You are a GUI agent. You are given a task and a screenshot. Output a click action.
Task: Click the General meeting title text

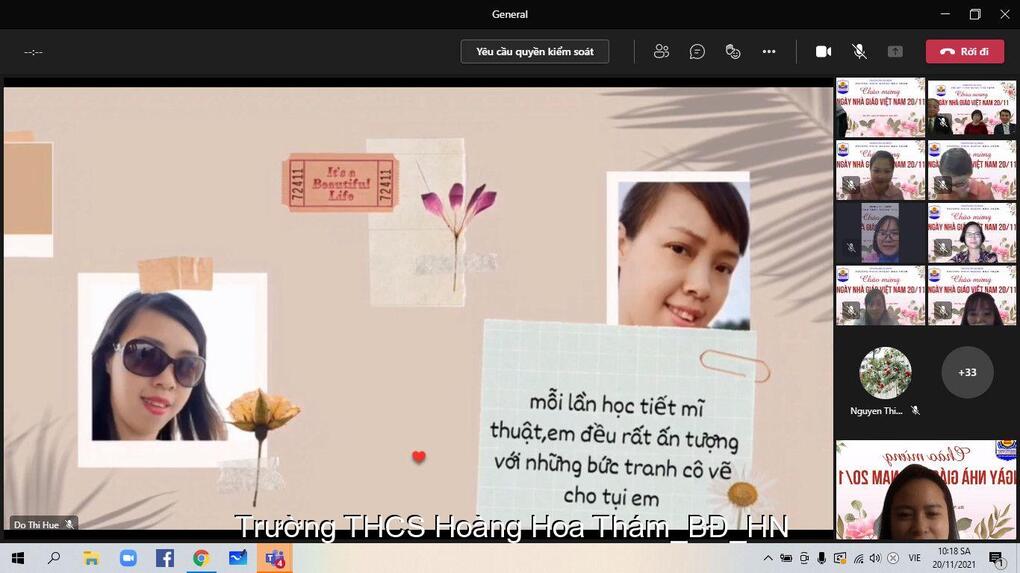(509, 14)
